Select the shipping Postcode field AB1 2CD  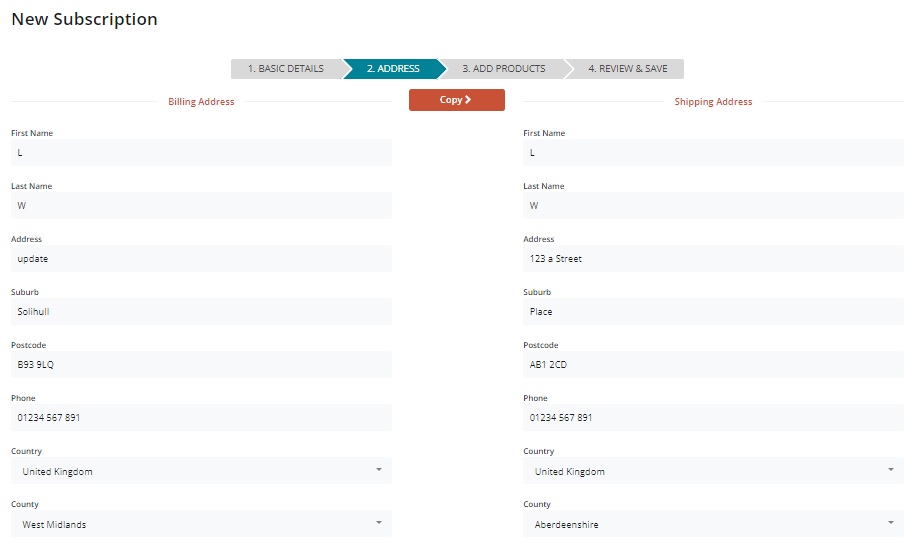713,365
